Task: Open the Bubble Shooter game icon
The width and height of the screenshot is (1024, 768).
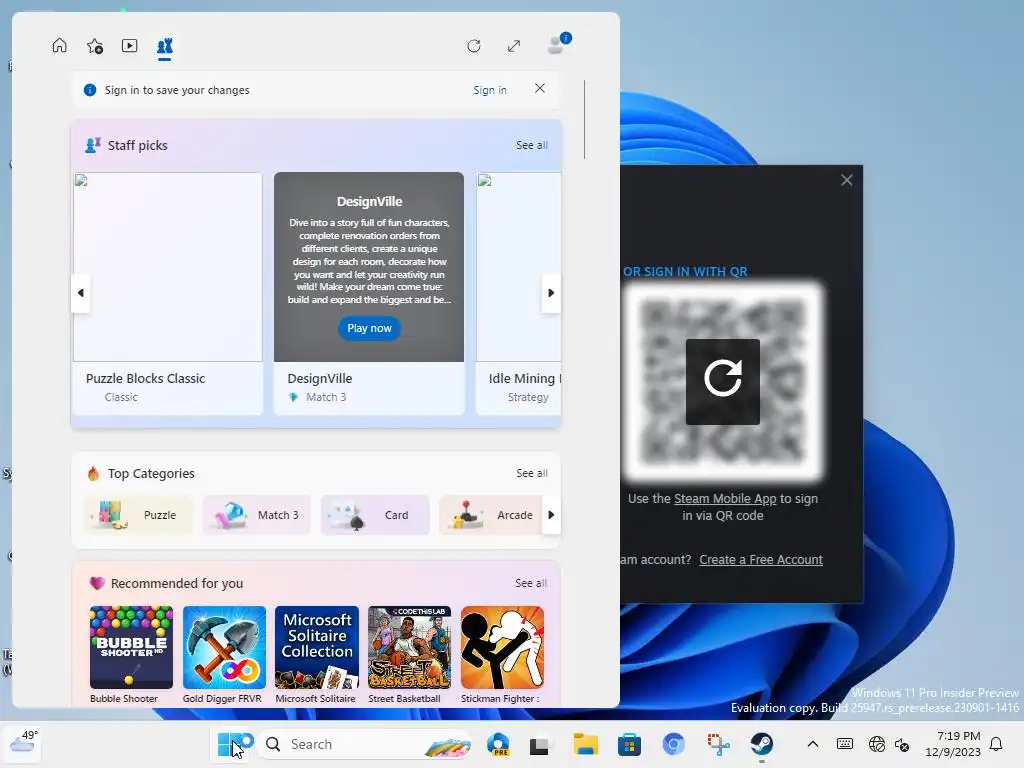Action: pos(131,647)
